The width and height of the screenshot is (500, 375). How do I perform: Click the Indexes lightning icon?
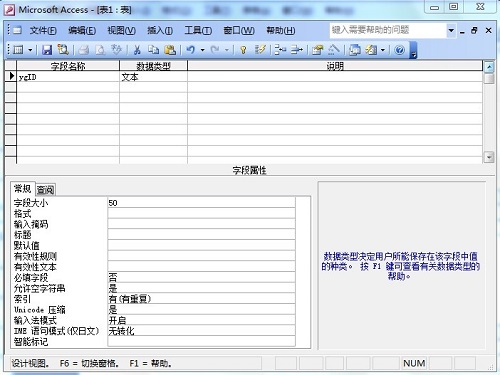(260, 50)
